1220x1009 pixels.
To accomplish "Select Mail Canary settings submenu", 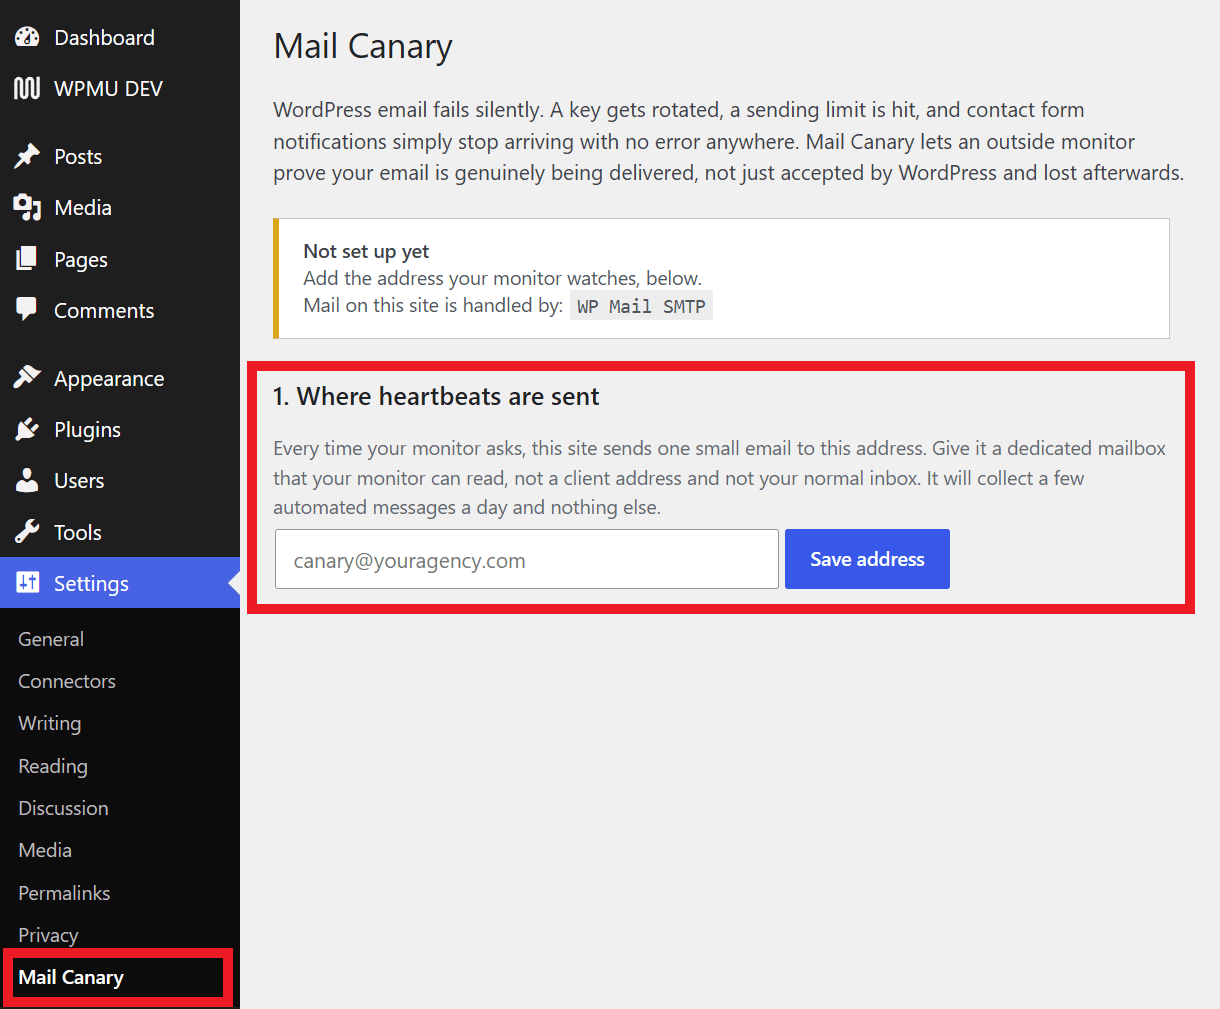I will point(71,977).
